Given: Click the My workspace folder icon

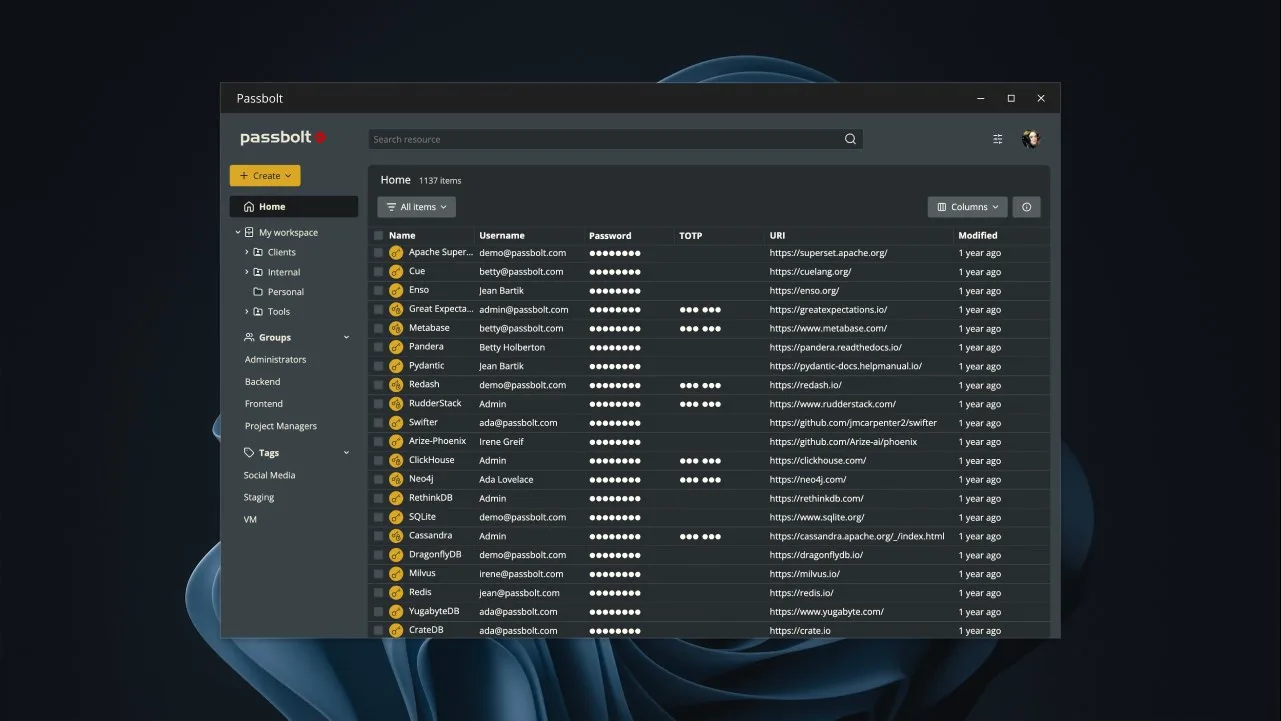Looking at the screenshot, I should [250, 233].
